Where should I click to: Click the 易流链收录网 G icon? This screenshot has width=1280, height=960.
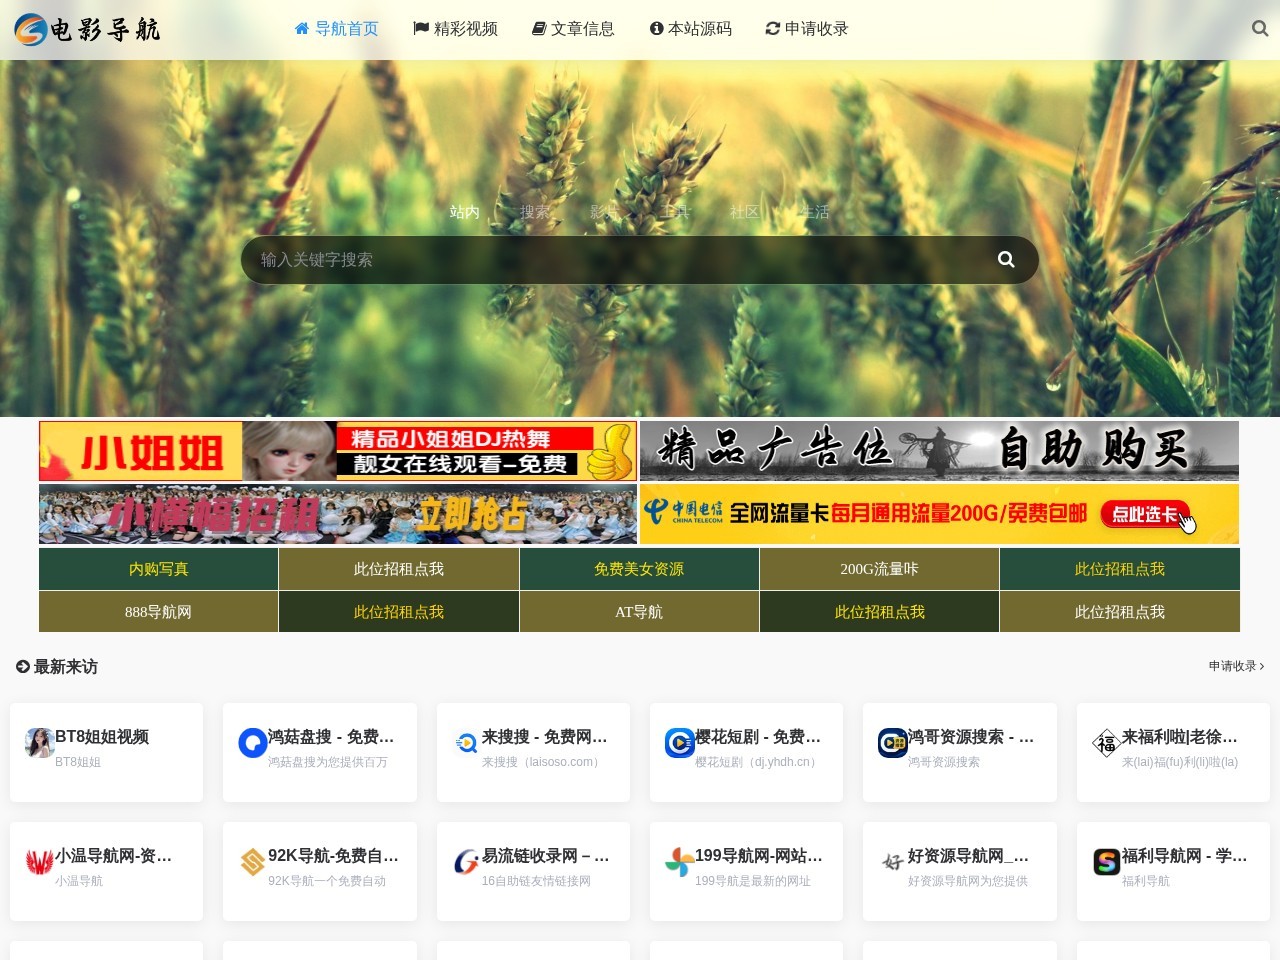point(467,862)
